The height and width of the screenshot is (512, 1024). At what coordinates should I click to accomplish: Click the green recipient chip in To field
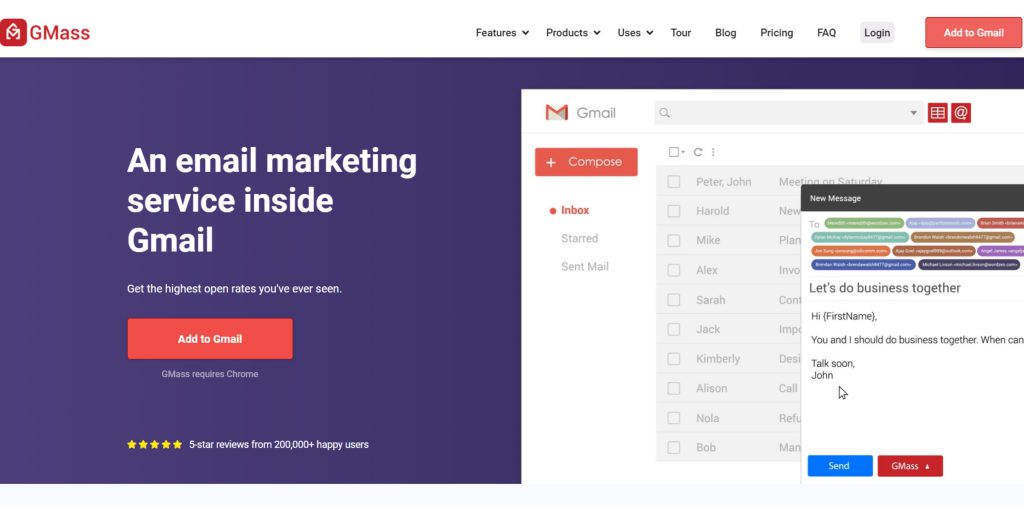[864, 223]
